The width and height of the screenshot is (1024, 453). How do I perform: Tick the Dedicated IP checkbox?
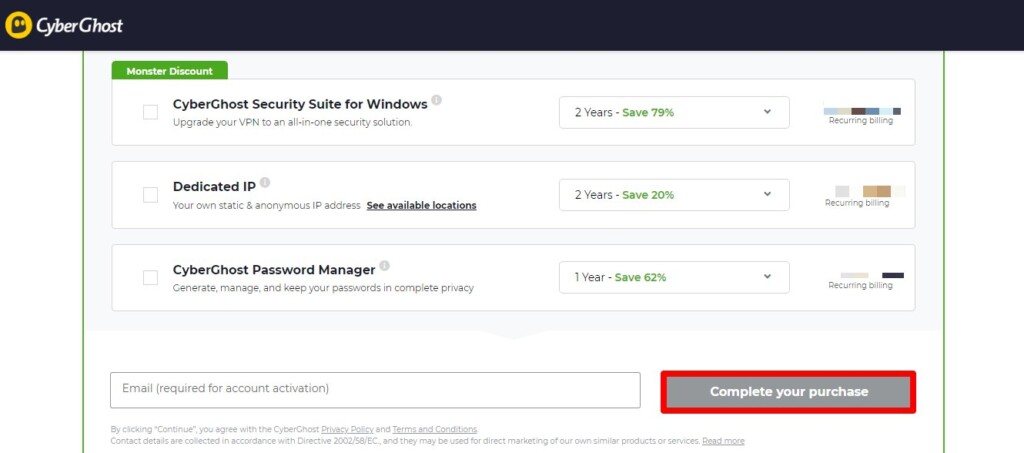click(150, 195)
